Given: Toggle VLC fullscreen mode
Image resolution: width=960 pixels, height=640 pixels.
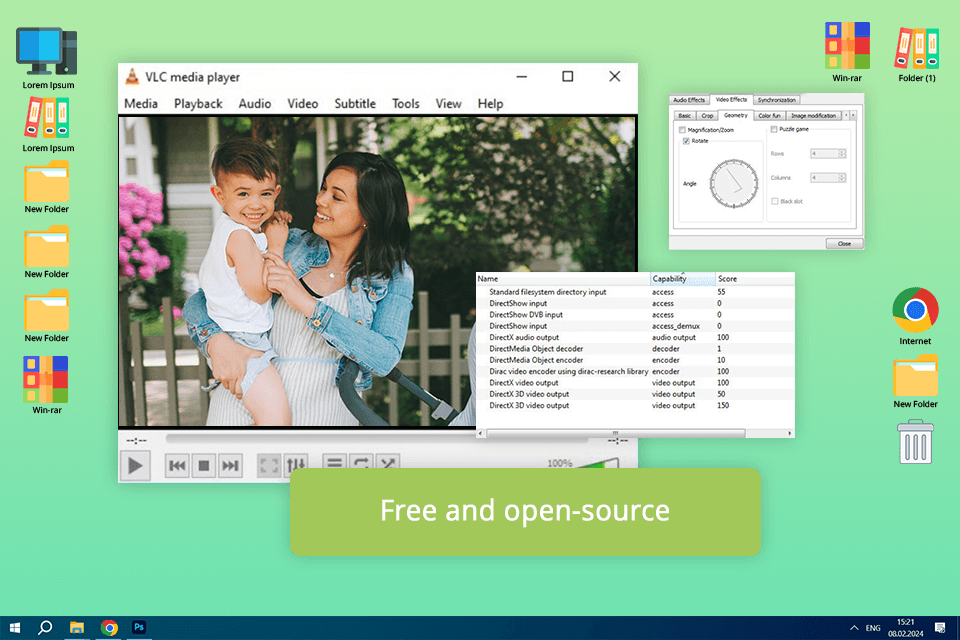Looking at the screenshot, I should [x=269, y=464].
